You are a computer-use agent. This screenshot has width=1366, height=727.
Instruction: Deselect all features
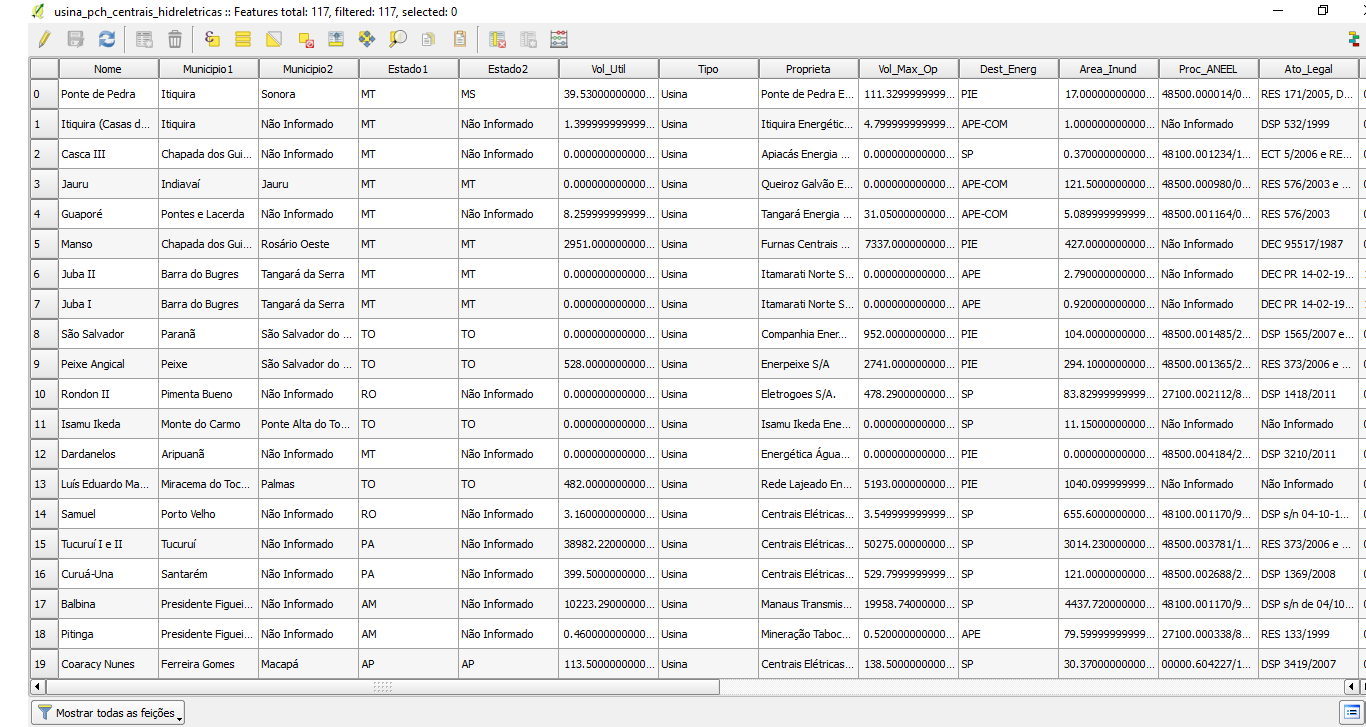click(x=305, y=39)
